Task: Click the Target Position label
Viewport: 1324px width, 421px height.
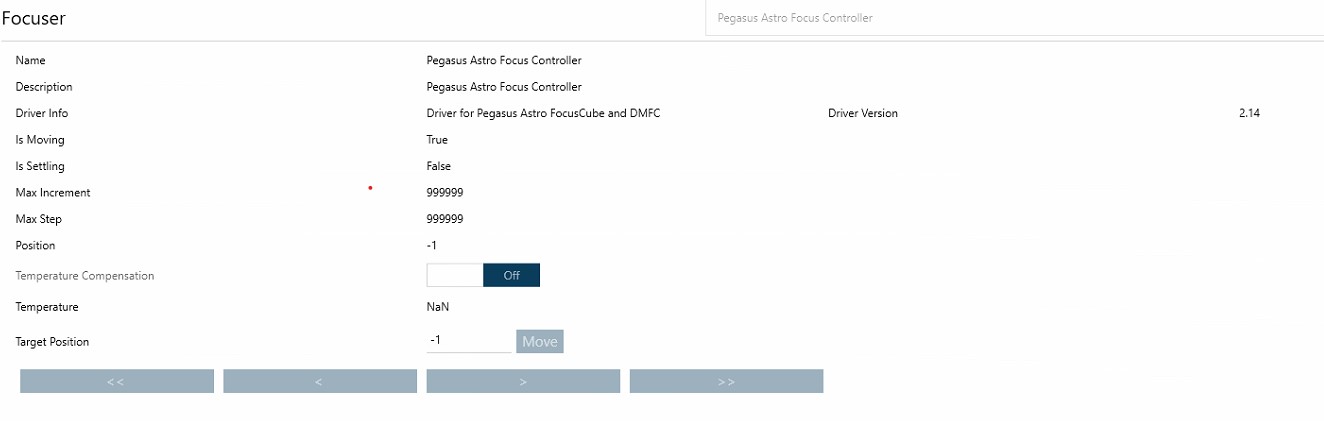Action: click(x=52, y=342)
